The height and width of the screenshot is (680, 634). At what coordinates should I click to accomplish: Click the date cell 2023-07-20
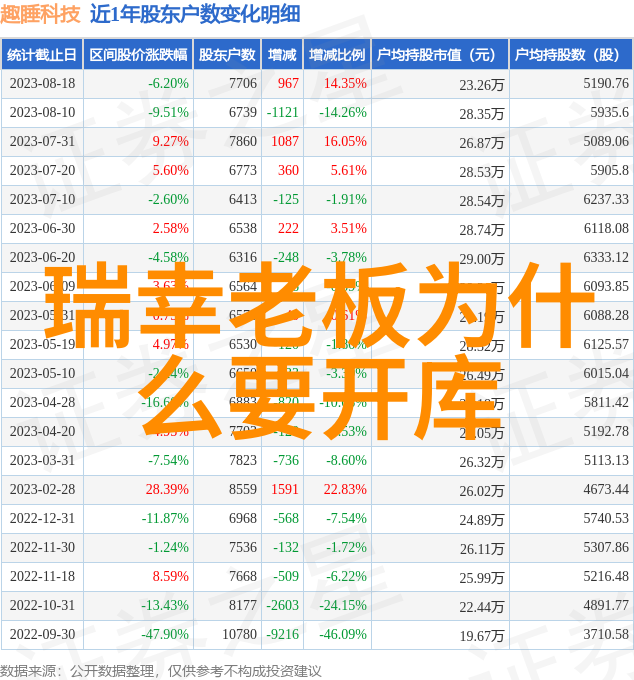(42, 170)
